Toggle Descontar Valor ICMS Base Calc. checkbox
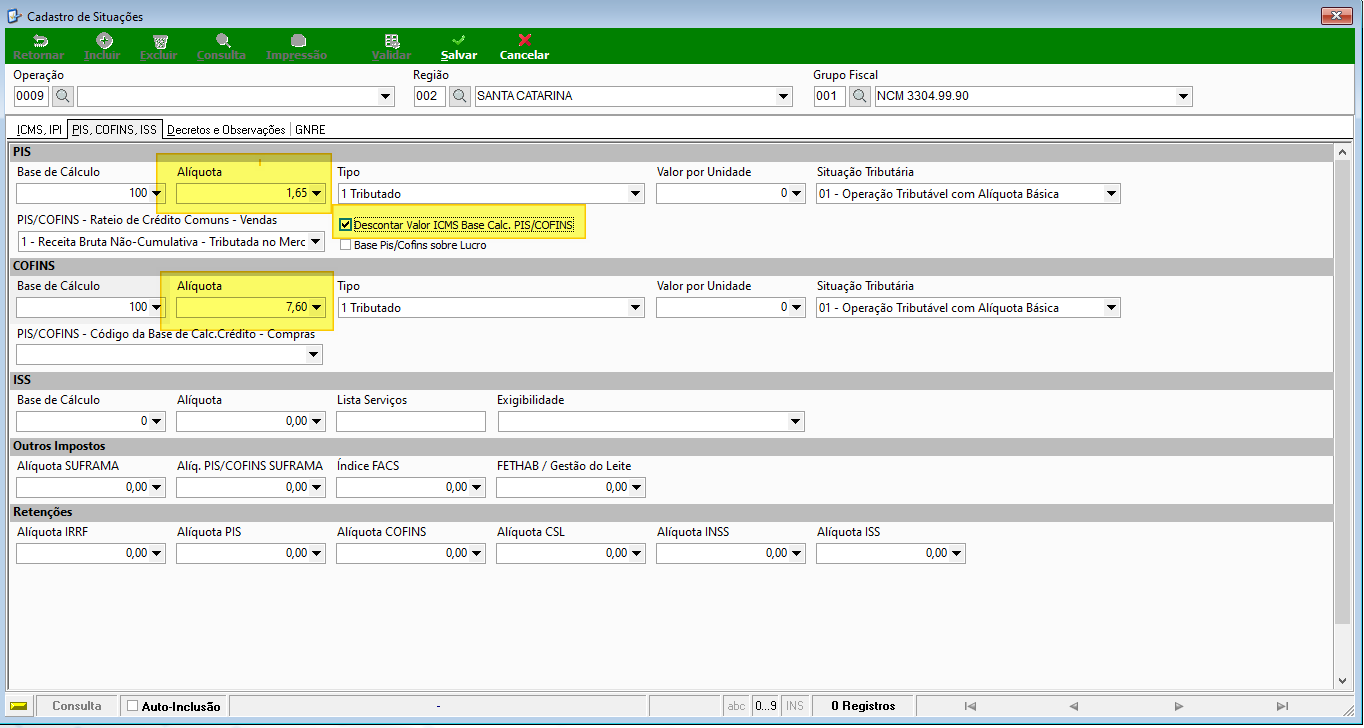Image resolution: width=1364 pixels, height=728 pixels. [x=346, y=225]
